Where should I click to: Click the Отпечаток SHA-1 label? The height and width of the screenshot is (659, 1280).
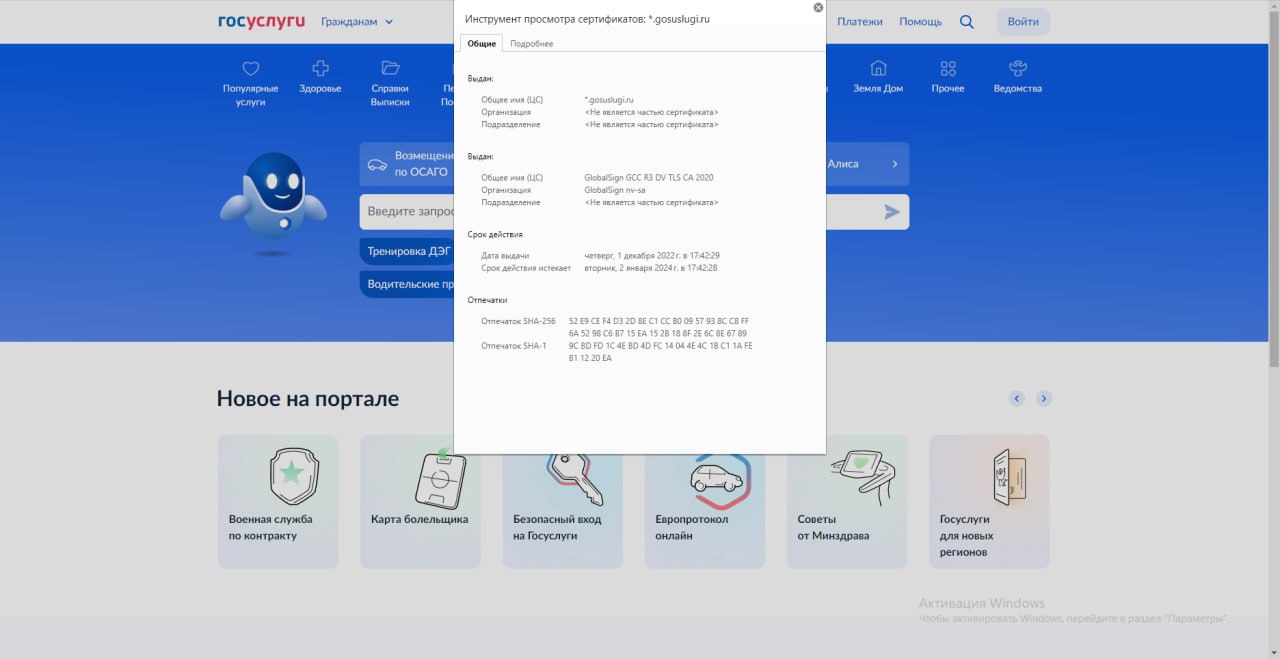click(514, 346)
